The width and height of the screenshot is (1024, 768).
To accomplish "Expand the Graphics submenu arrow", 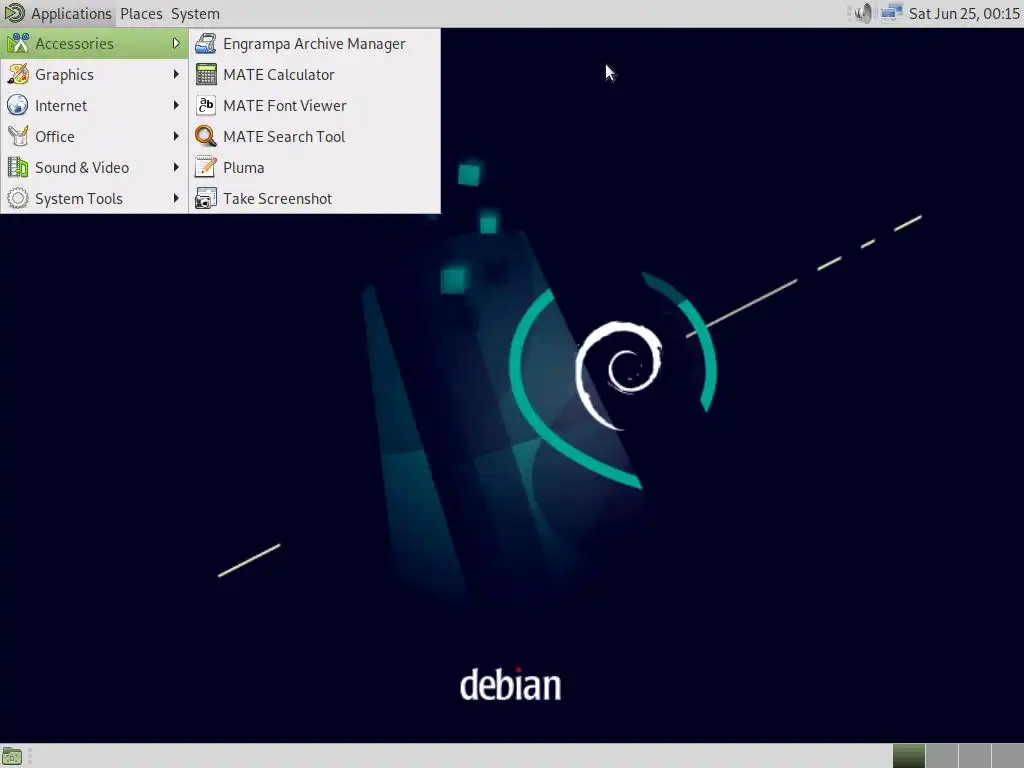I will tap(176, 74).
